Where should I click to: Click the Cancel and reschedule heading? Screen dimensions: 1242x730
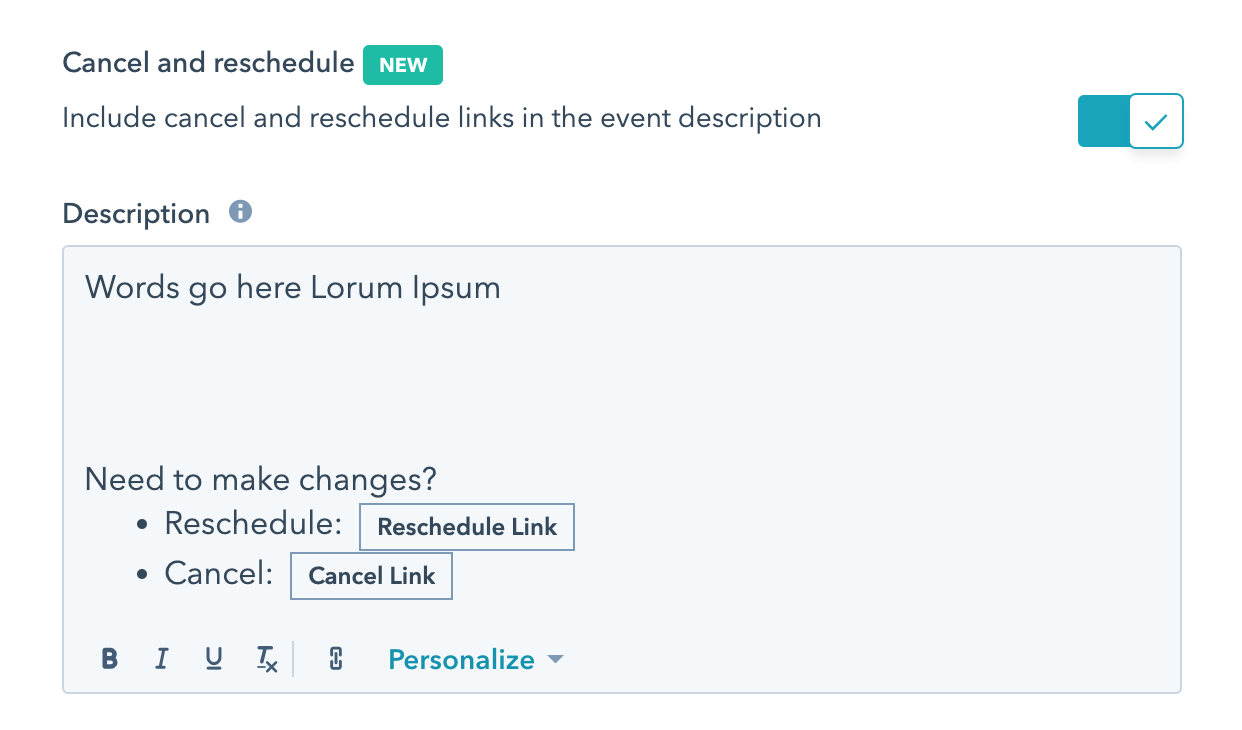tap(208, 63)
